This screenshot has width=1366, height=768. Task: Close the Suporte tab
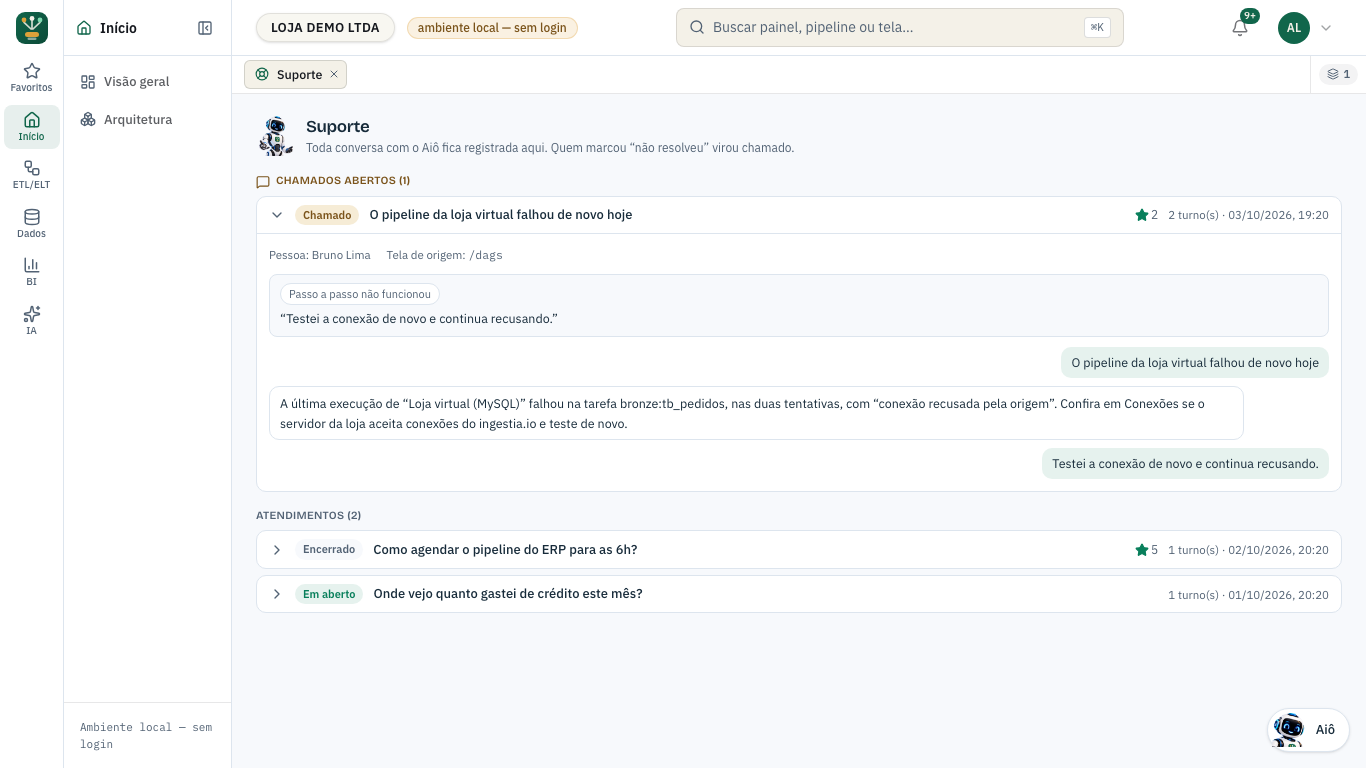pos(334,74)
